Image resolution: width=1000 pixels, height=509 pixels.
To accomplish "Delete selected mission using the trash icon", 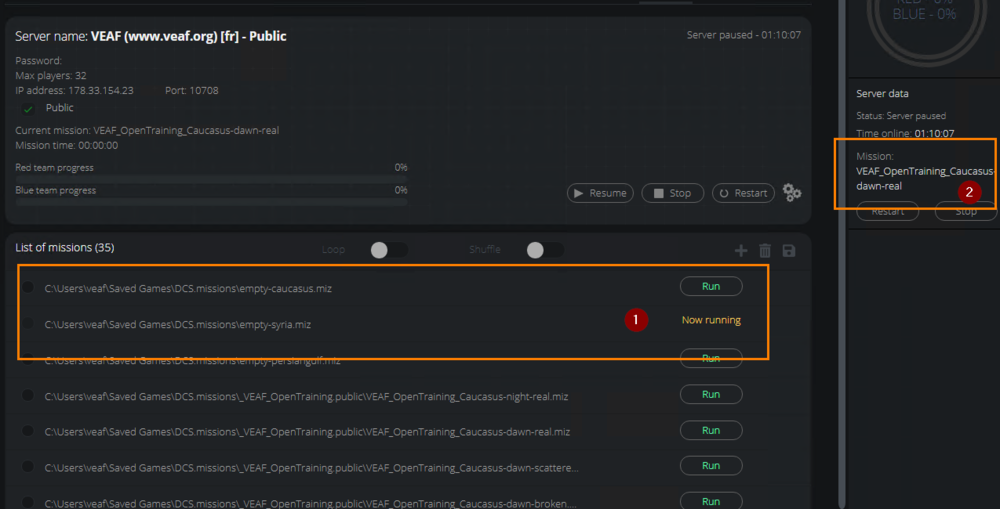I will [x=765, y=250].
